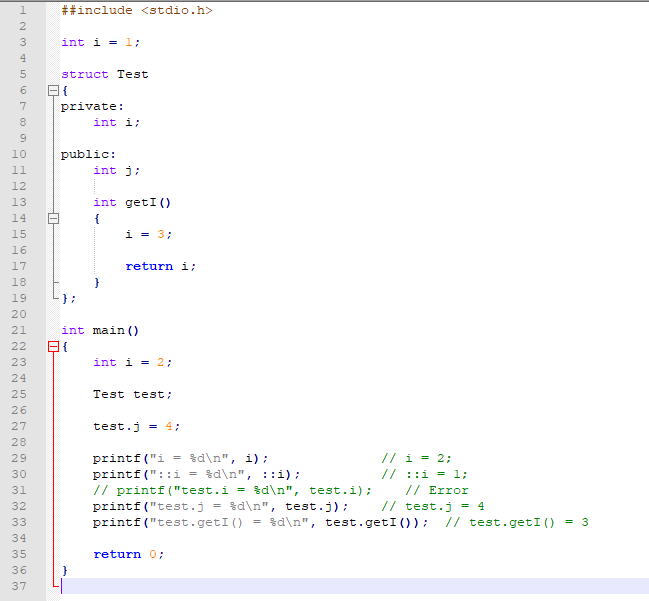The height and width of the screenshot is (601, 649).
Task: Click the 'private:' access specifier
Action: (92, 107)
